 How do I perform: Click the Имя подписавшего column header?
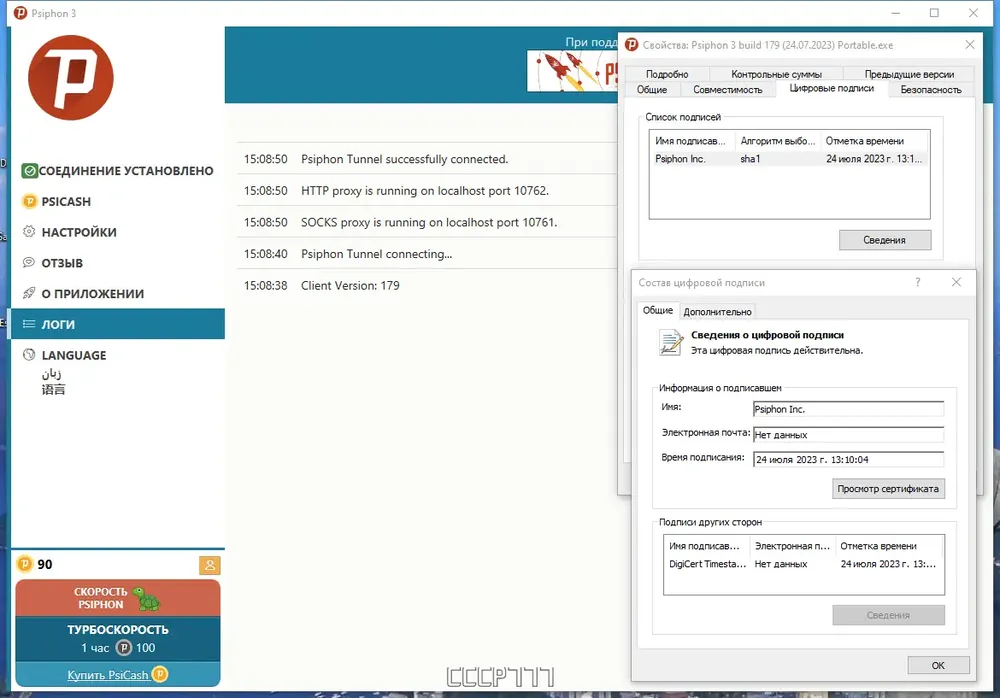693,141
